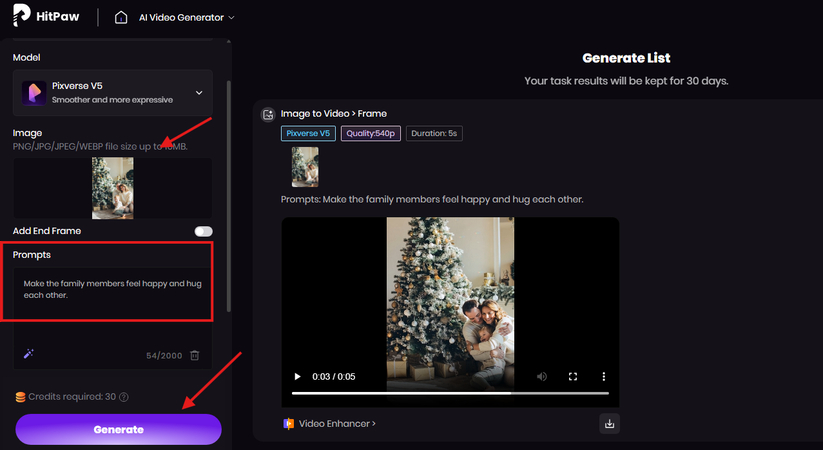Mute the video with speaker icon

pos(542,376)
